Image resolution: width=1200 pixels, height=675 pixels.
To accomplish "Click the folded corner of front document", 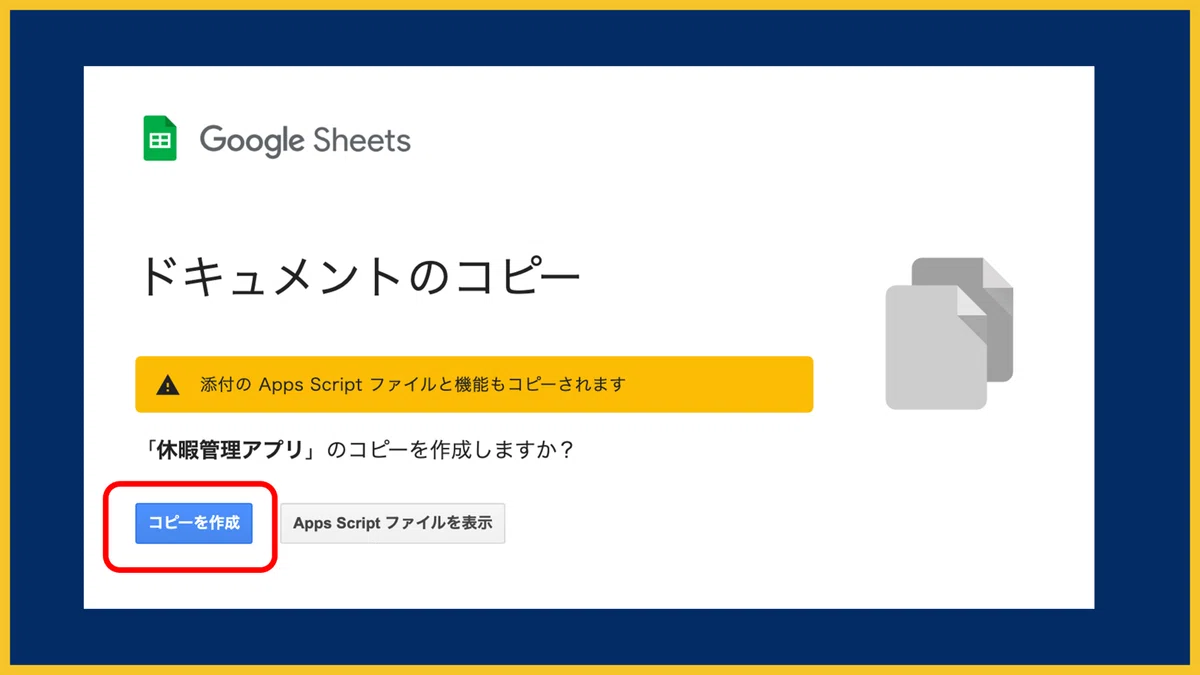I will pos(972,298).
